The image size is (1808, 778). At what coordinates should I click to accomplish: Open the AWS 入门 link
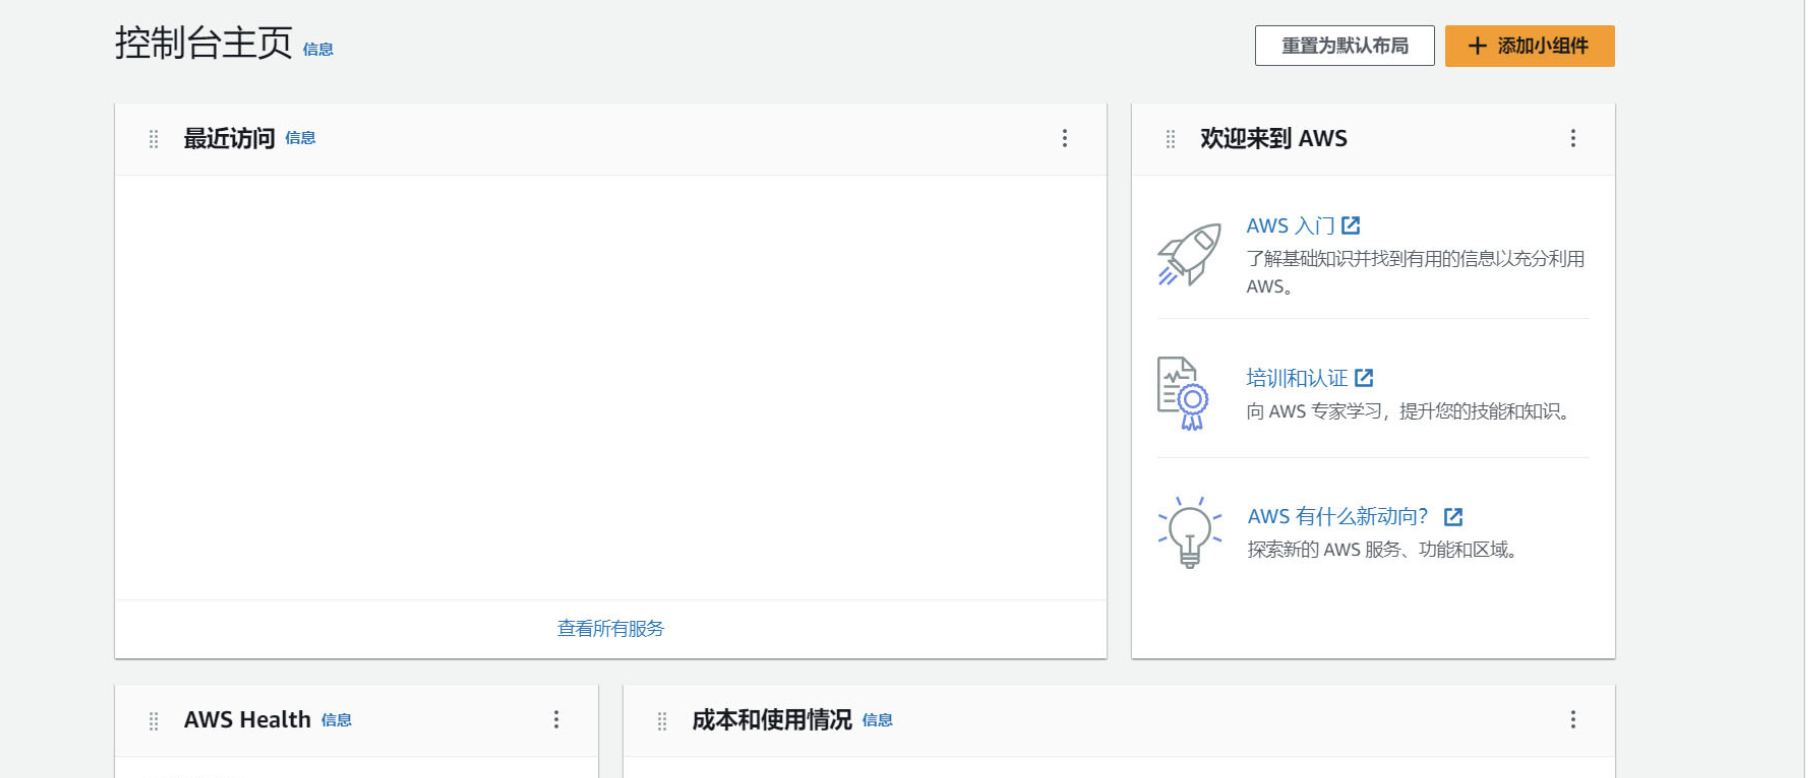1290,226
